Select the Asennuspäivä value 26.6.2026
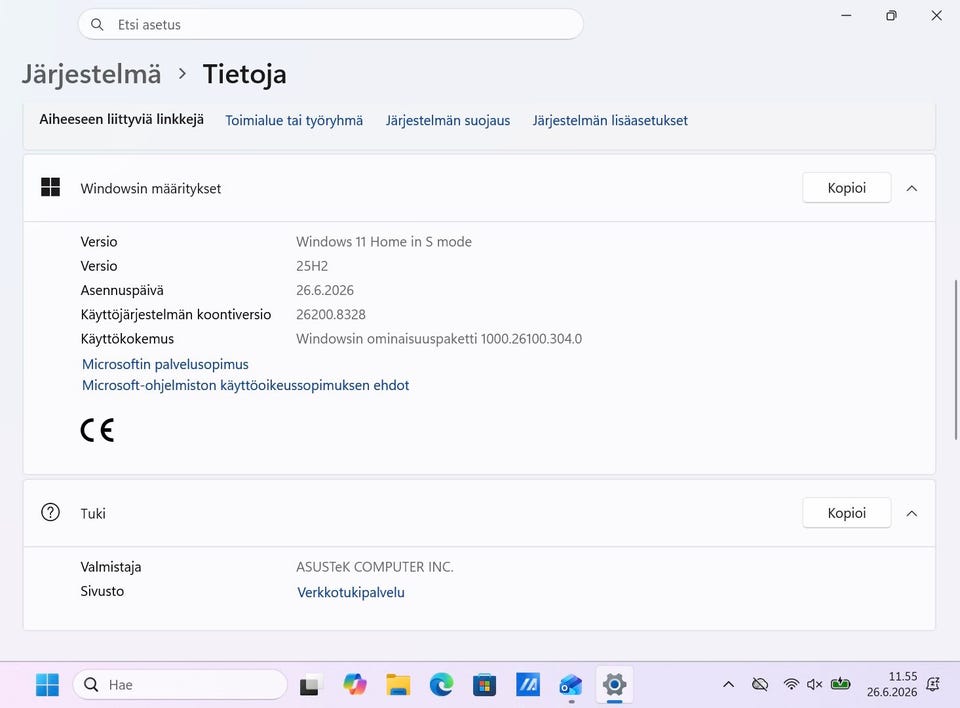Viewport: 960px width, 708px height. (324, 290)
